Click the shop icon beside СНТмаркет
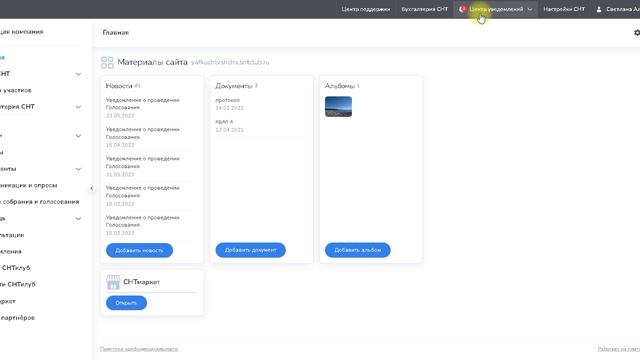Viewport: 640px width, 360px height. pos(113,282)
